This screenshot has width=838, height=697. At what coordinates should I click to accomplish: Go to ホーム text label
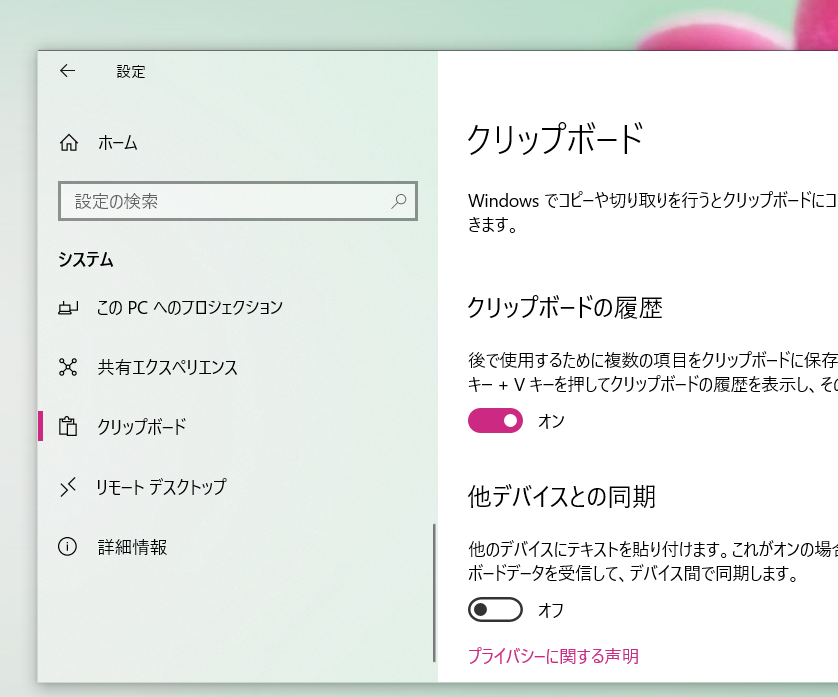click(118, 143)
